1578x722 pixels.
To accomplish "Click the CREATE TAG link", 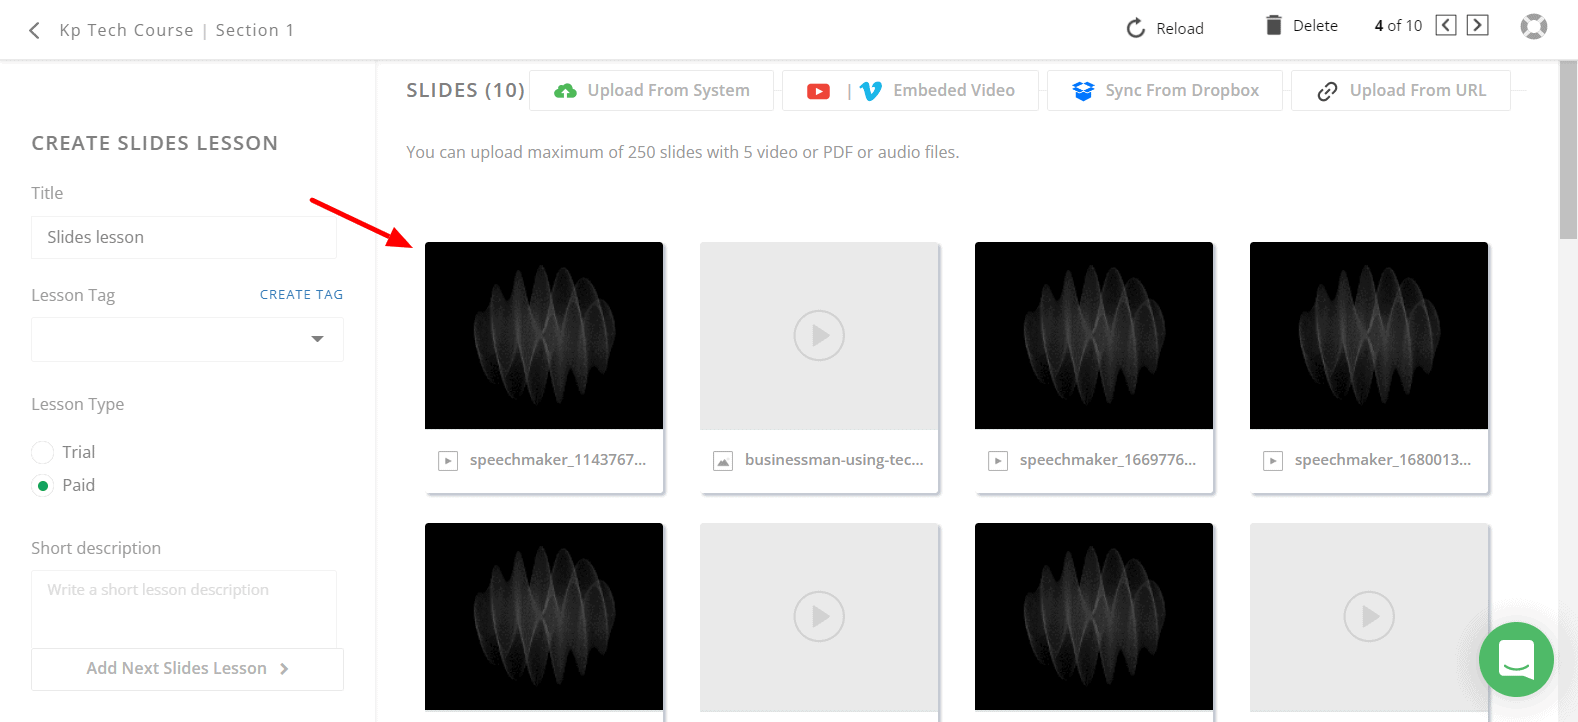I will pos(301,295).
